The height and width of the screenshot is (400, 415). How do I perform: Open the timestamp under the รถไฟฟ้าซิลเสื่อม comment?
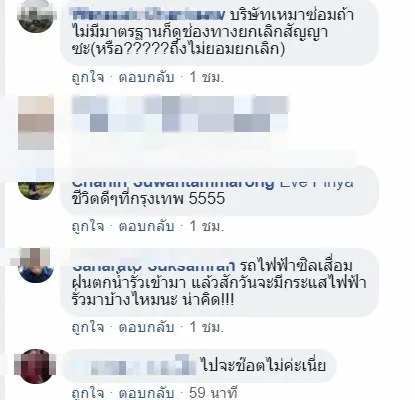pyautogui.click(x=206, y=327)
